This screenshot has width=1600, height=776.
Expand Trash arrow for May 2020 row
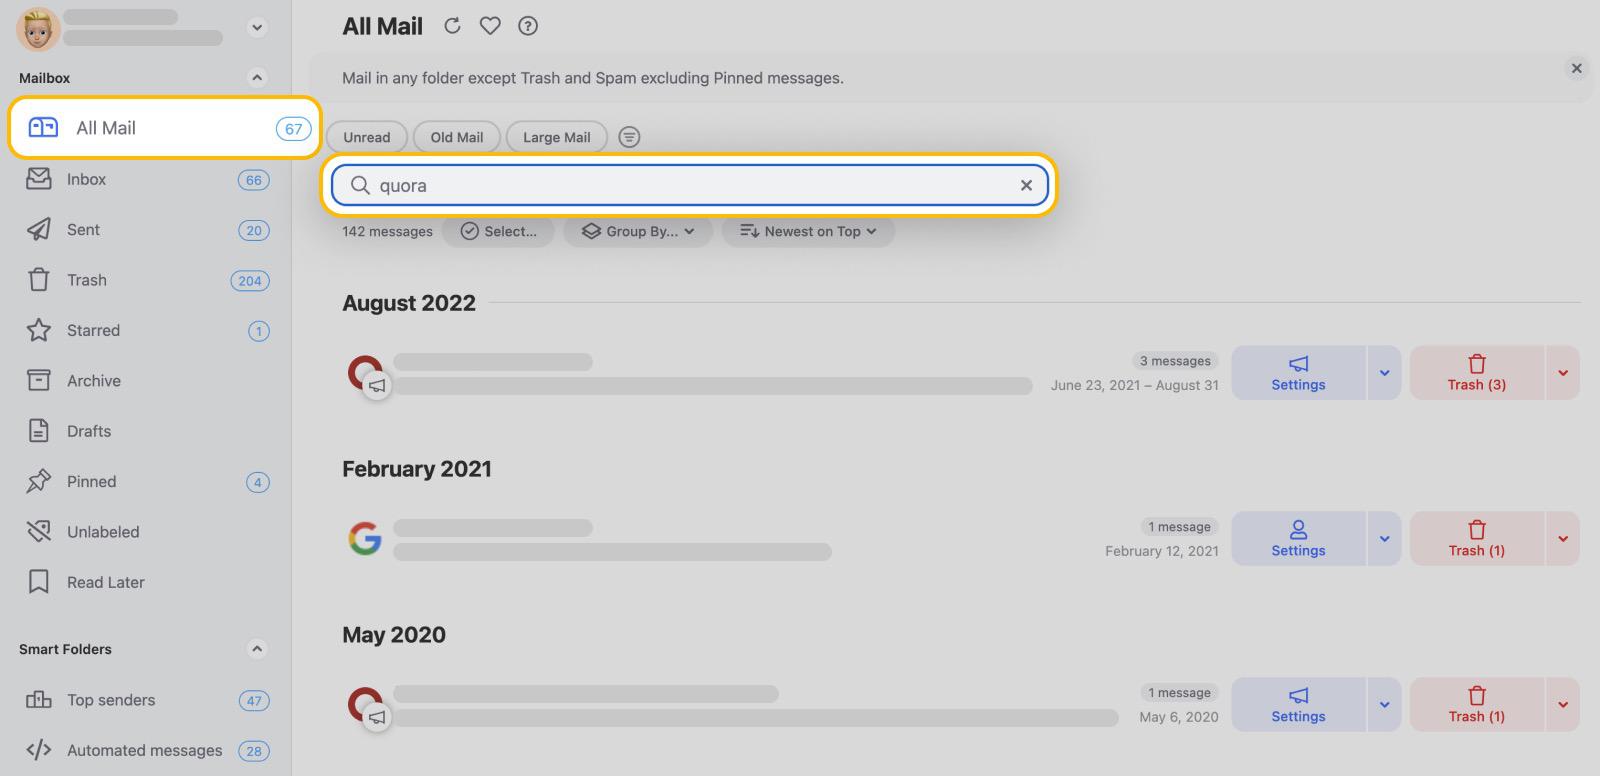click(1563, 705)
